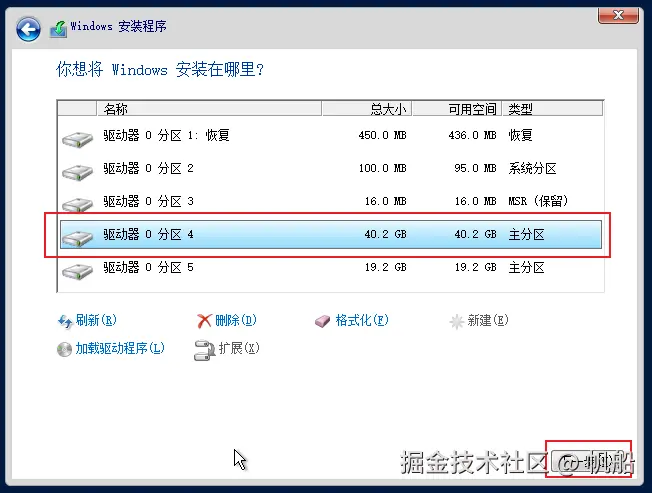The image size is (652, 493).
Task: Click the red X delete icon
Action: (x=204, y=321)
